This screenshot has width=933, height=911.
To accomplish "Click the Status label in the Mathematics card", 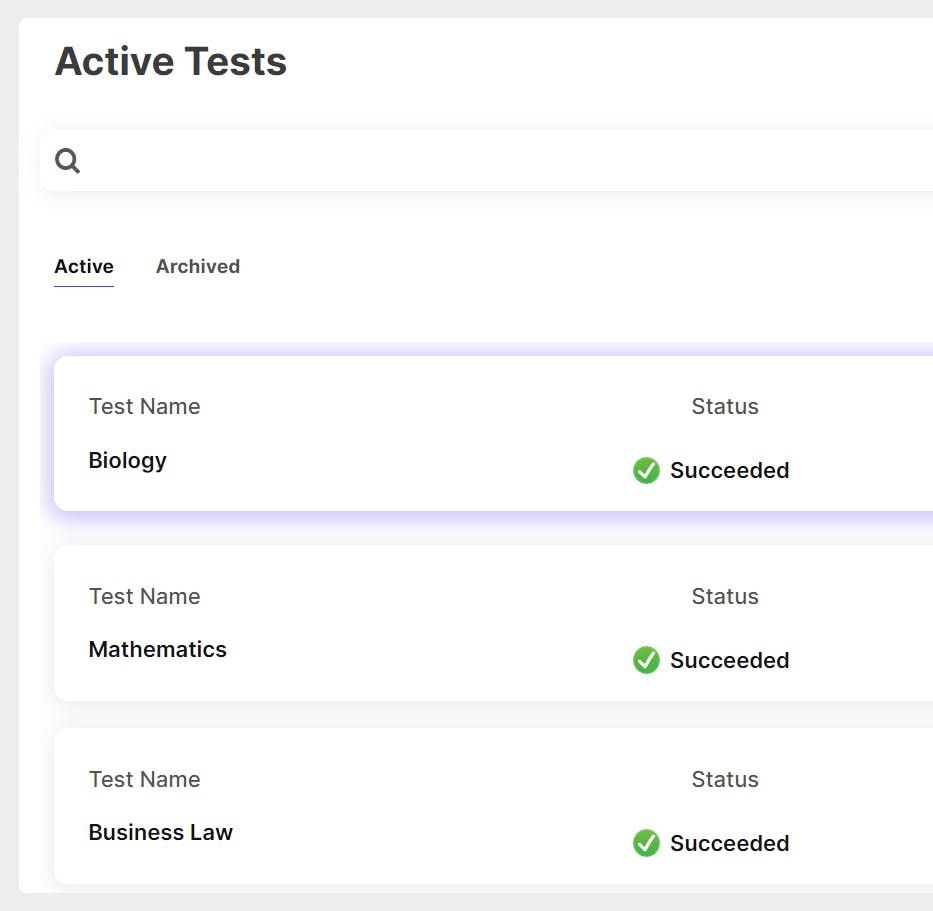I will (725, 596).
